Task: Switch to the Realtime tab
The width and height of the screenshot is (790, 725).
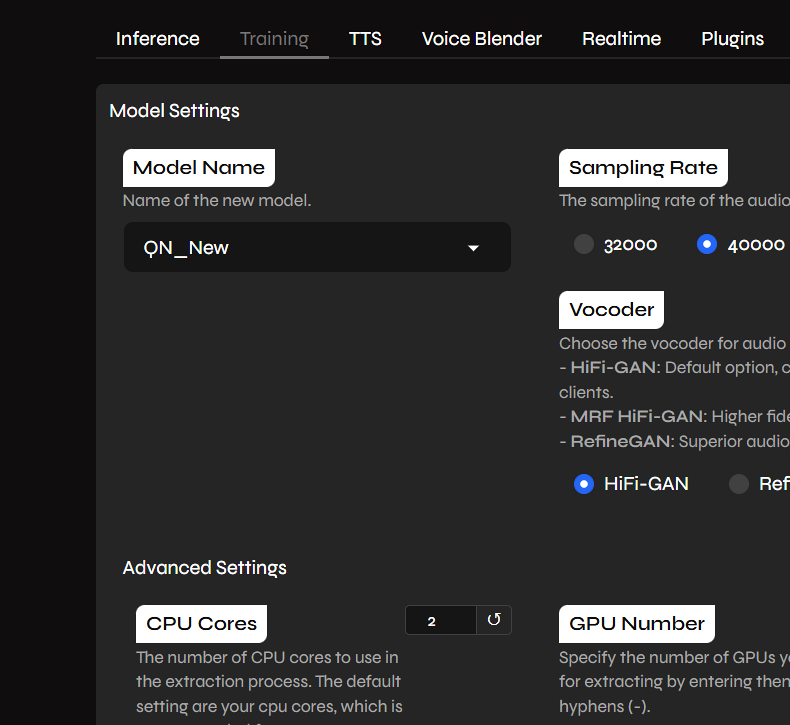Action: (621, 39)
